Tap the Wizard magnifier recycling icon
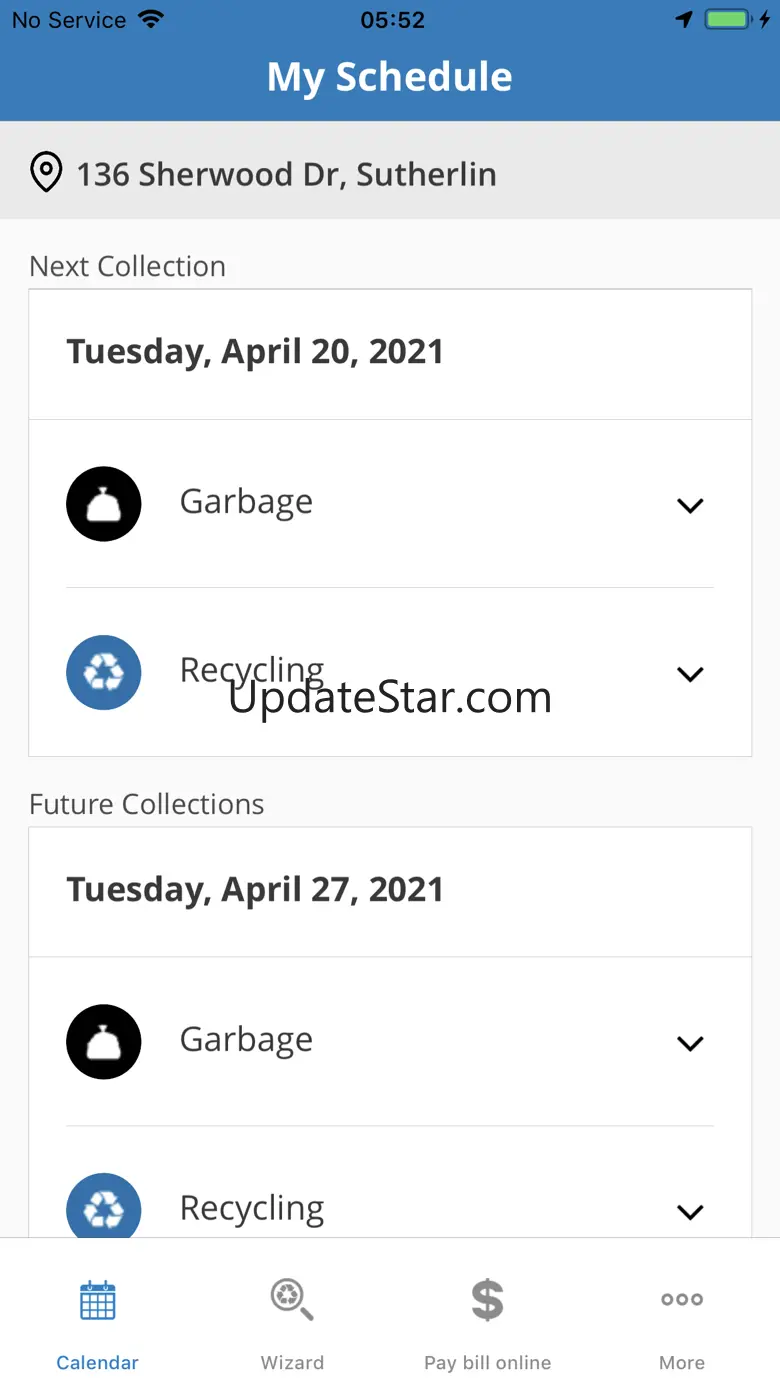This screenshot has height=1387, width=780. click(291, 1300)
